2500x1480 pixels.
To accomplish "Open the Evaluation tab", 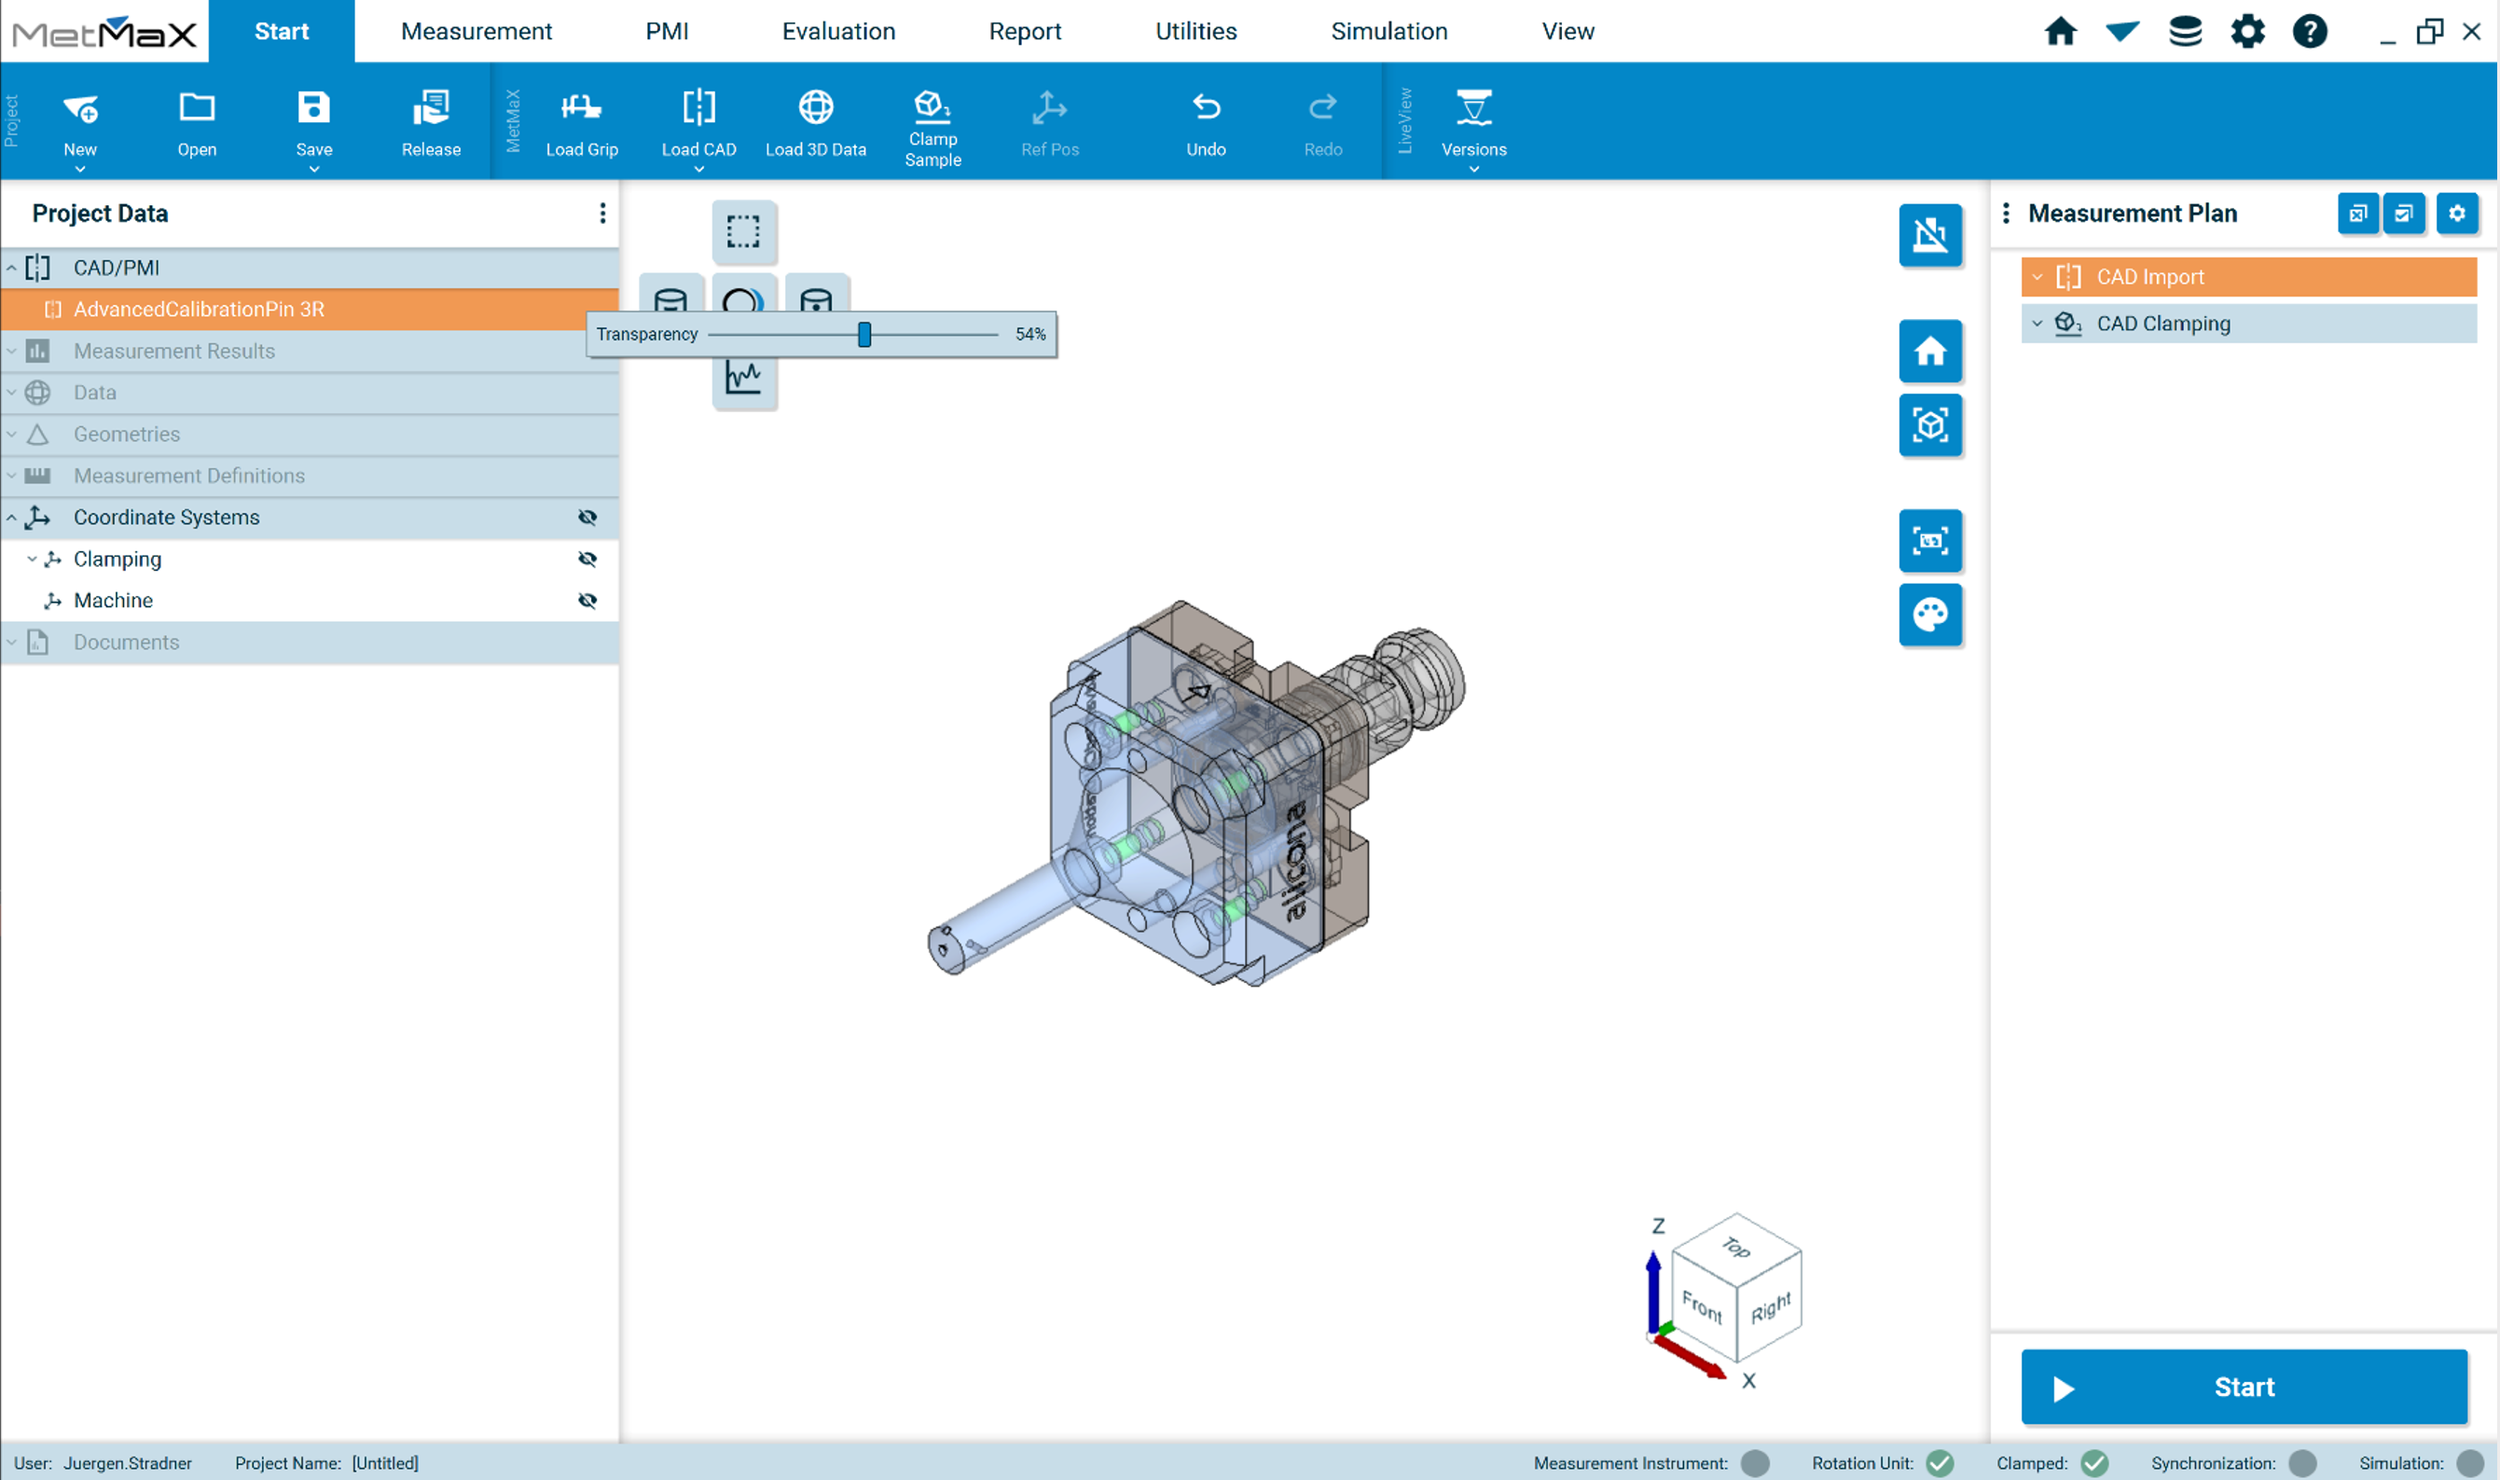I will click(838, 31).
